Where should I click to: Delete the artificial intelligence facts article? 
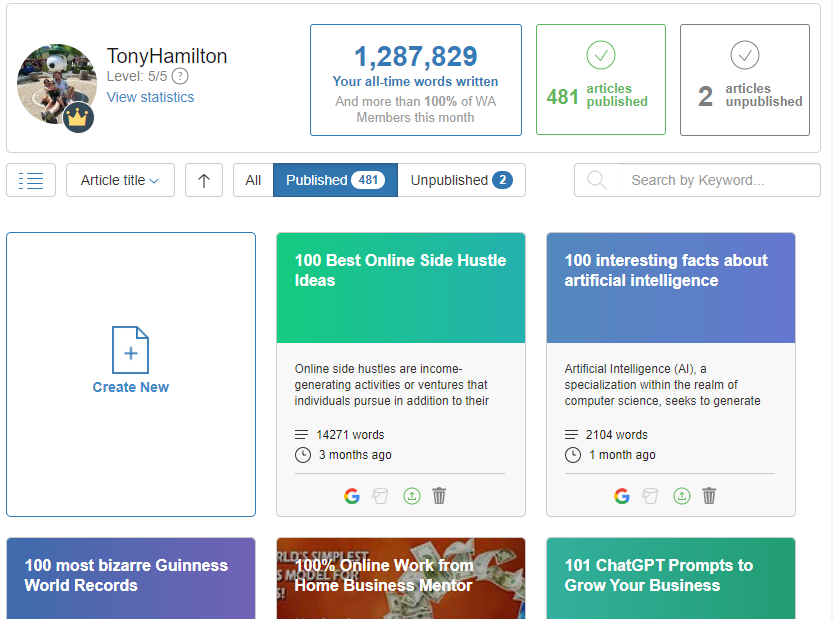709,496
